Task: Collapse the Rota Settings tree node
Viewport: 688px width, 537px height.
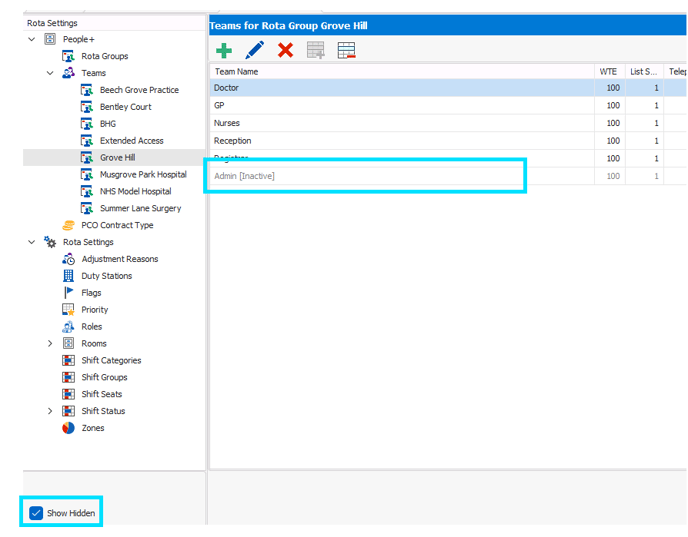Action: click(32, 242)
